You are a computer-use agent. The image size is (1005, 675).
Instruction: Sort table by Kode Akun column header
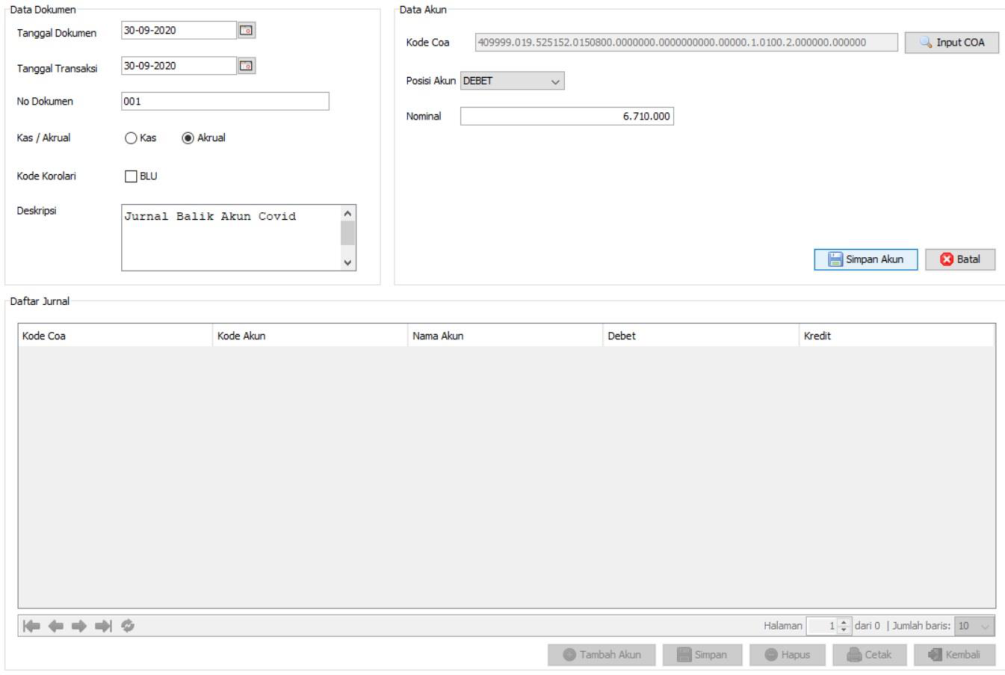click(x=309, y=336)
